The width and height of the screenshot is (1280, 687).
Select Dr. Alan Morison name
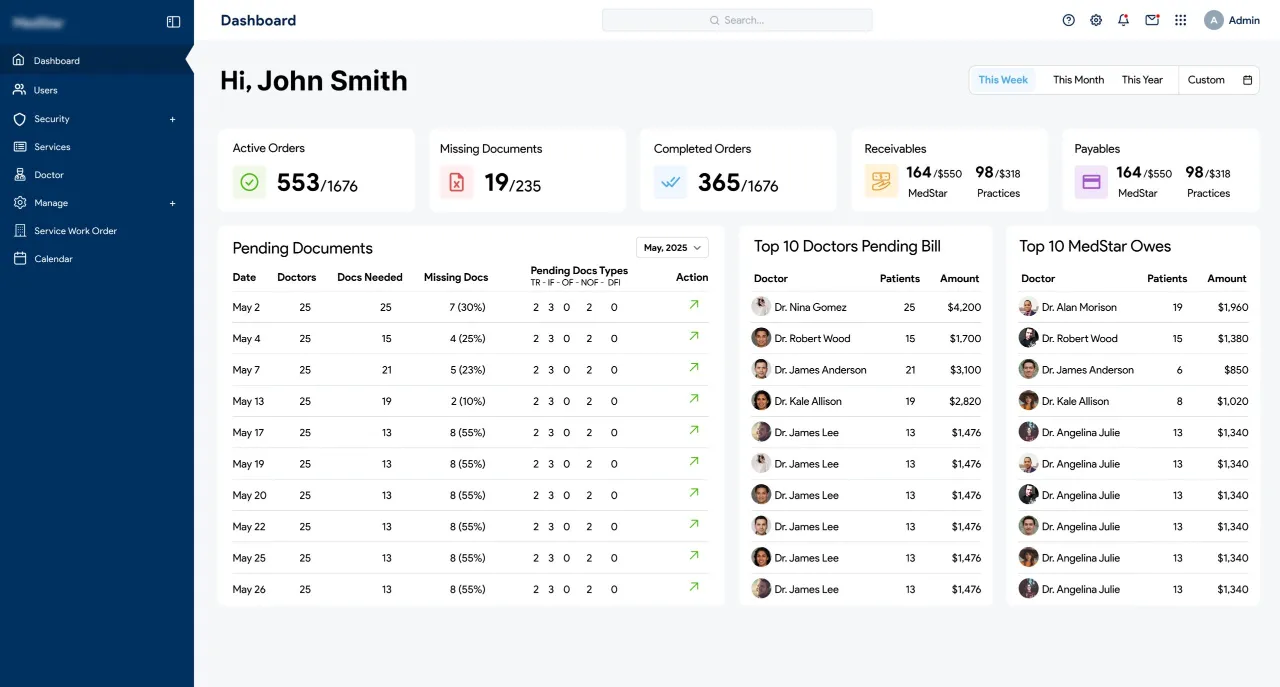tap(1079, 307)
